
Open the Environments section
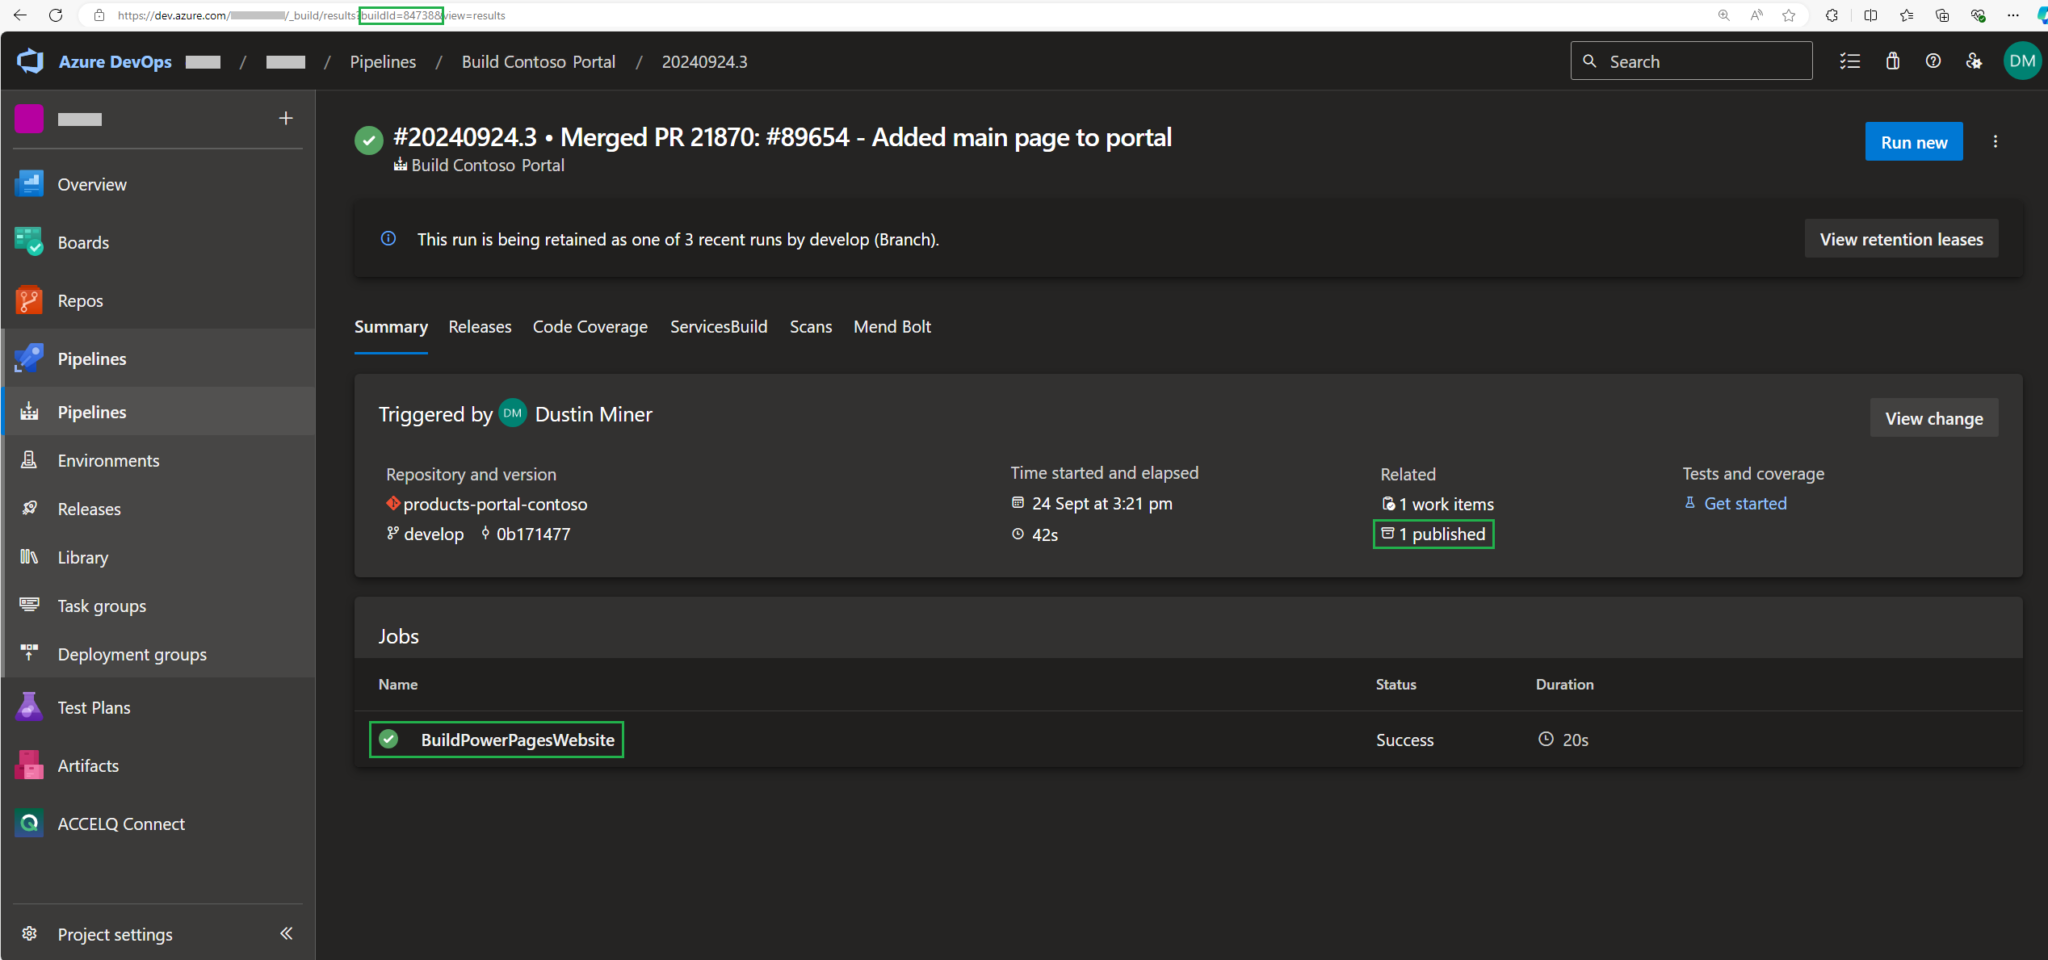pyautogui.click(x=108, y=460)
